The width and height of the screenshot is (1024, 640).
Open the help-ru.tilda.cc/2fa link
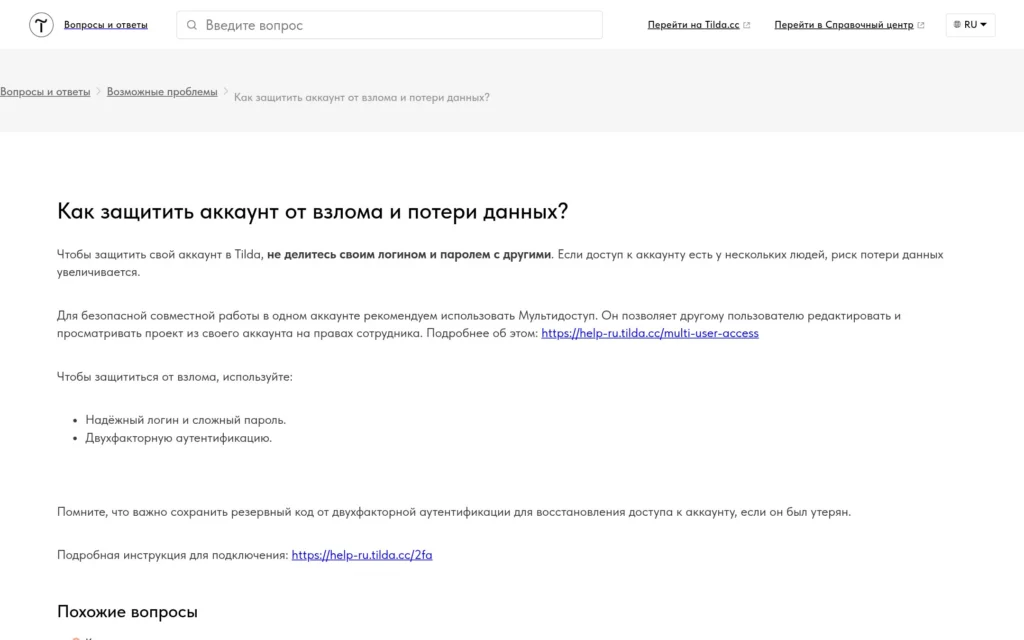pos(362,555)
